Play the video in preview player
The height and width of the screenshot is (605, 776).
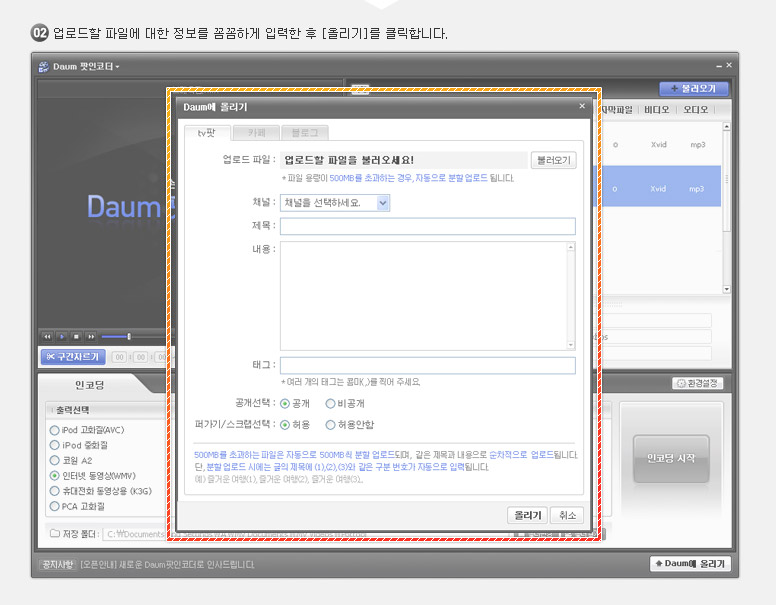tap(62, 337)
